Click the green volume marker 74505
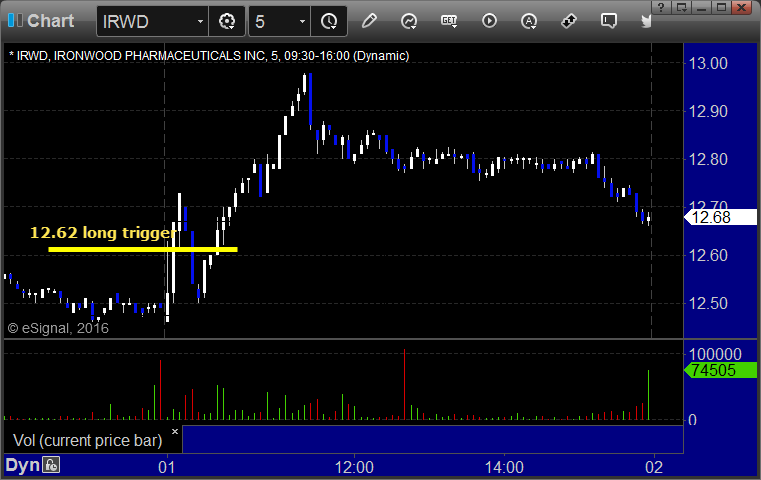The image size is (761, 480). (720, 370)
